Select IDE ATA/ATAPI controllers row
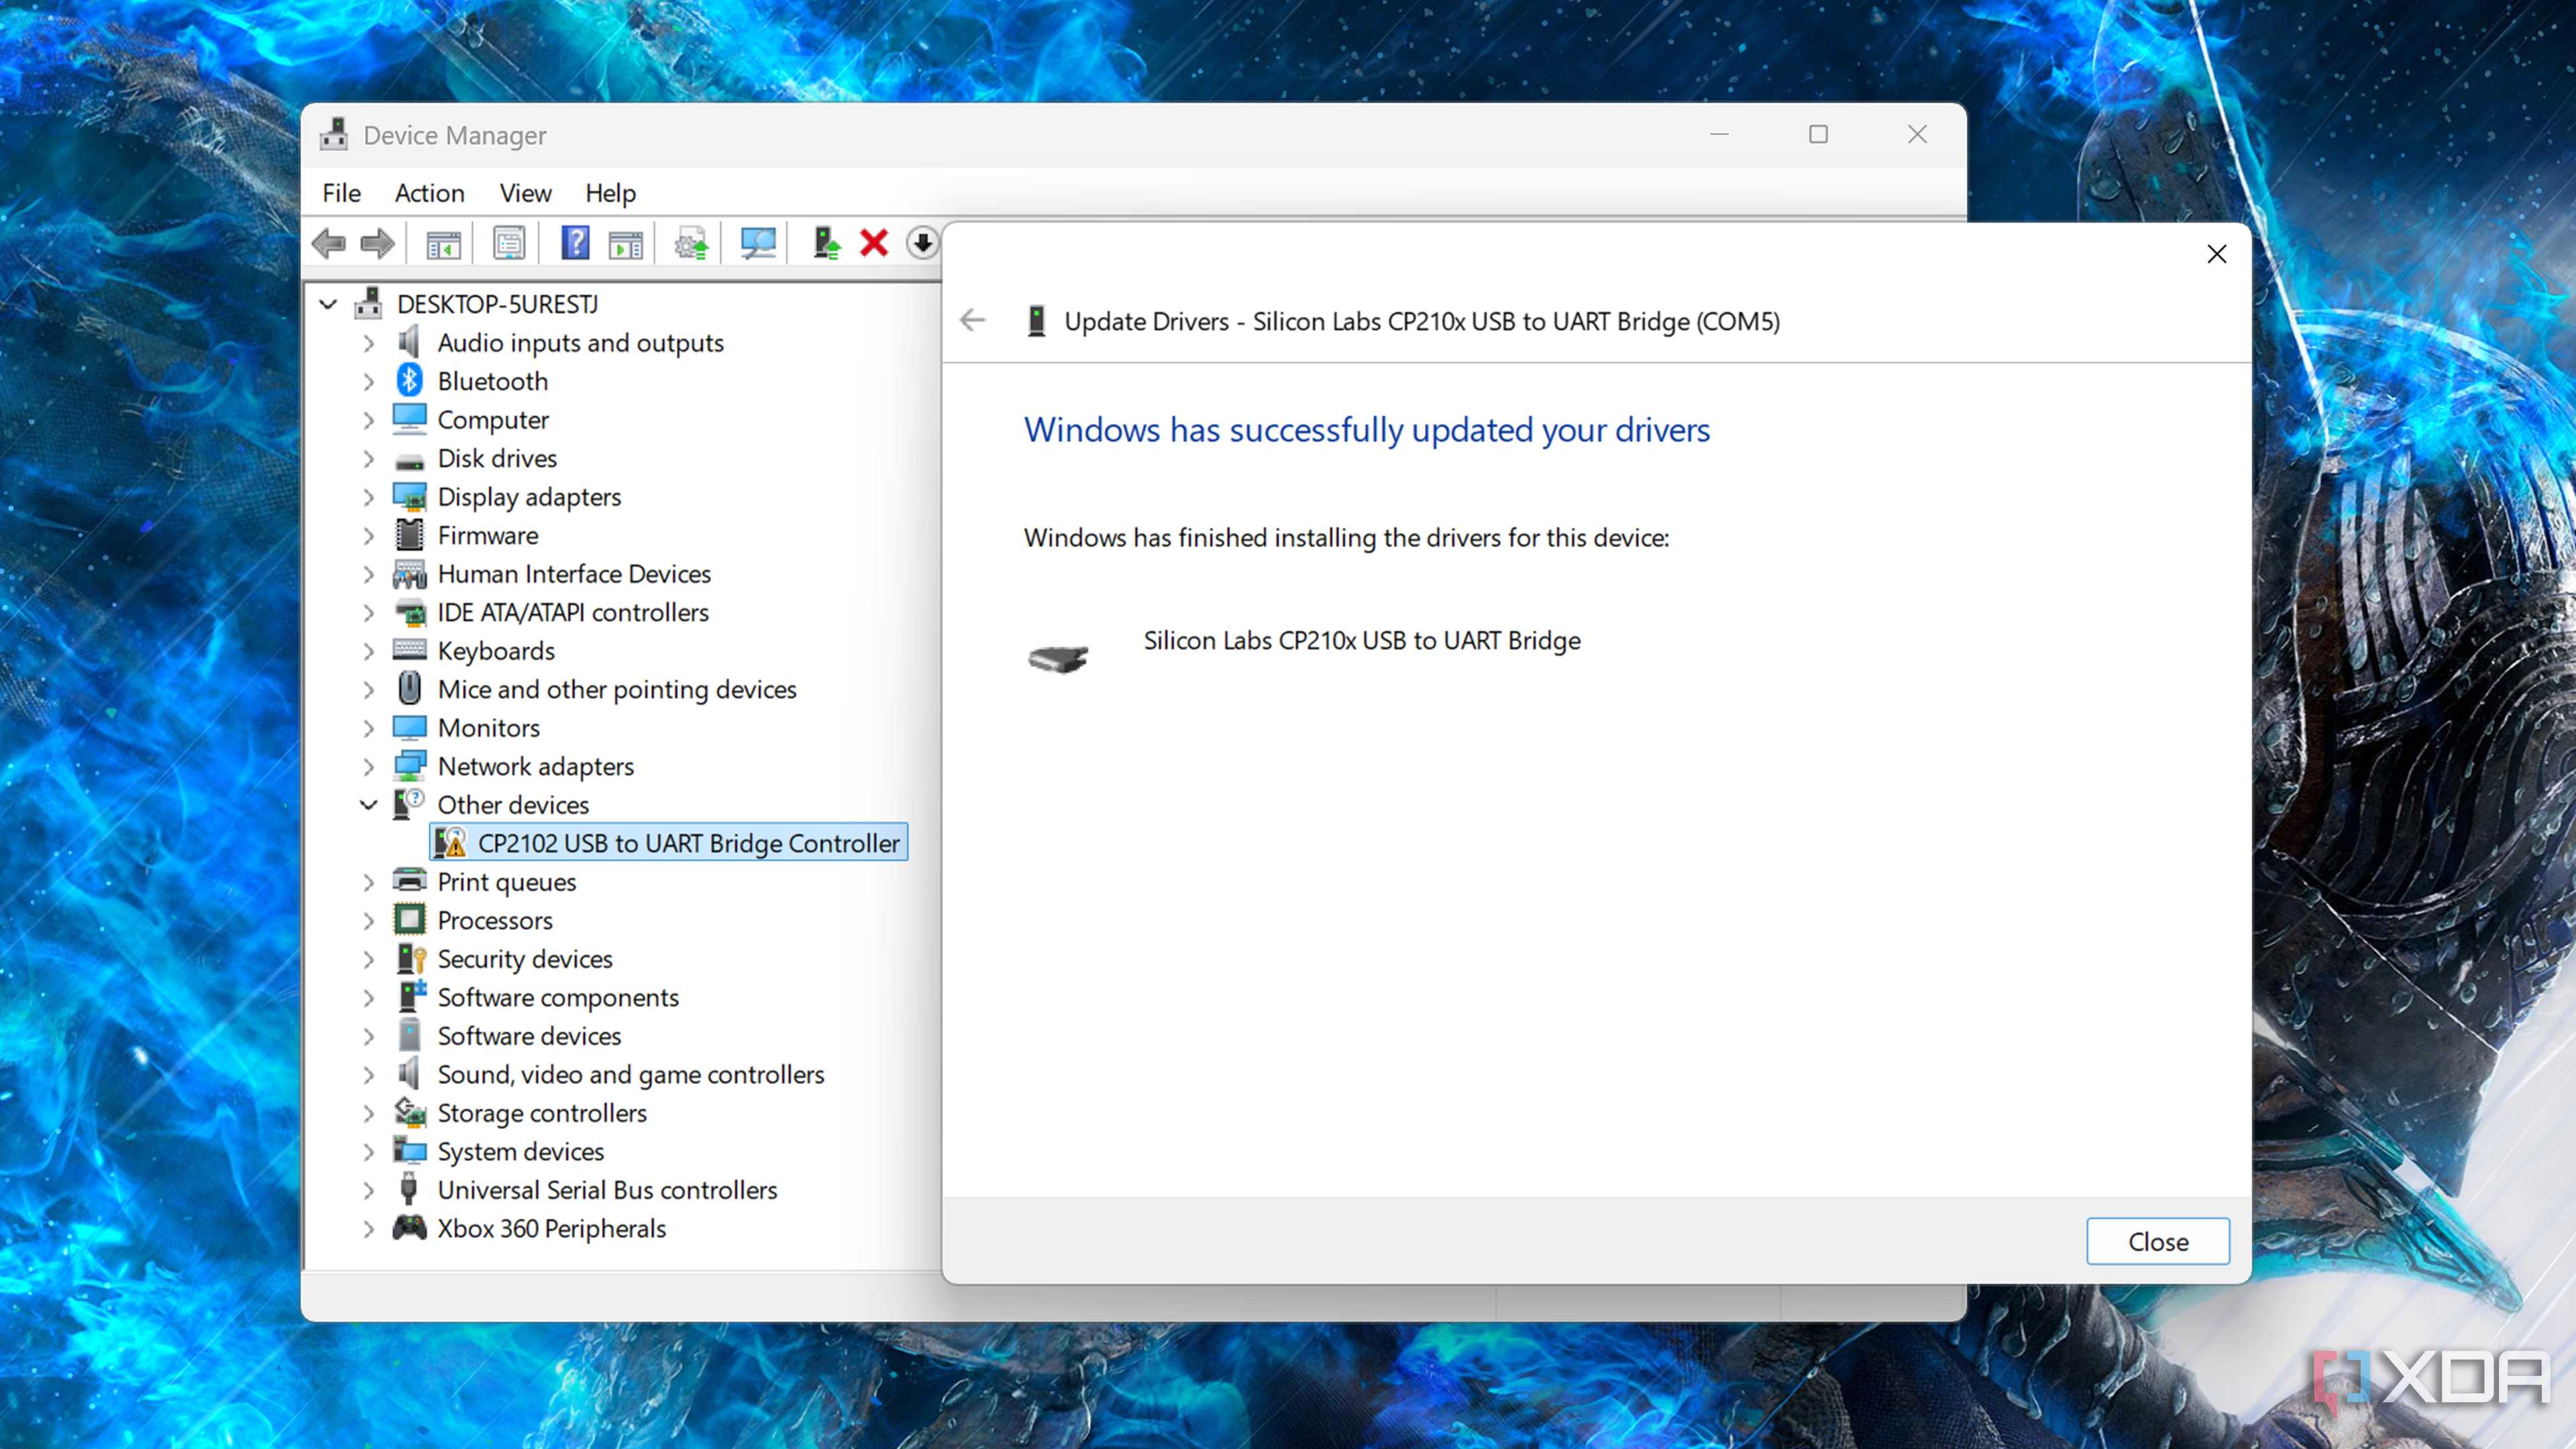Image resolution: width=2576 pixels, height=1449 pixels. [x=573, y=612]
